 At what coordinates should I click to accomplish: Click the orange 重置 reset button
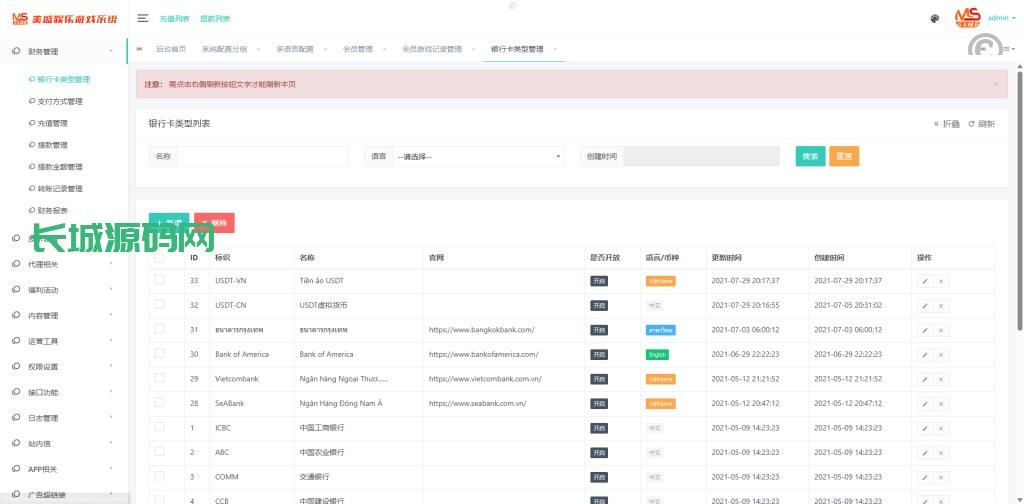coord(843,156)
